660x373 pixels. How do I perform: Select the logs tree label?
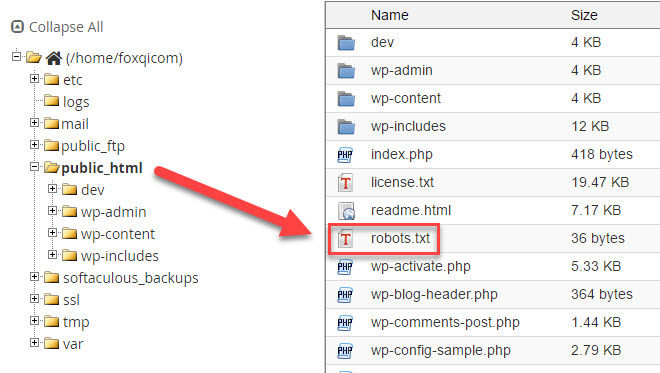pos(76,102)
